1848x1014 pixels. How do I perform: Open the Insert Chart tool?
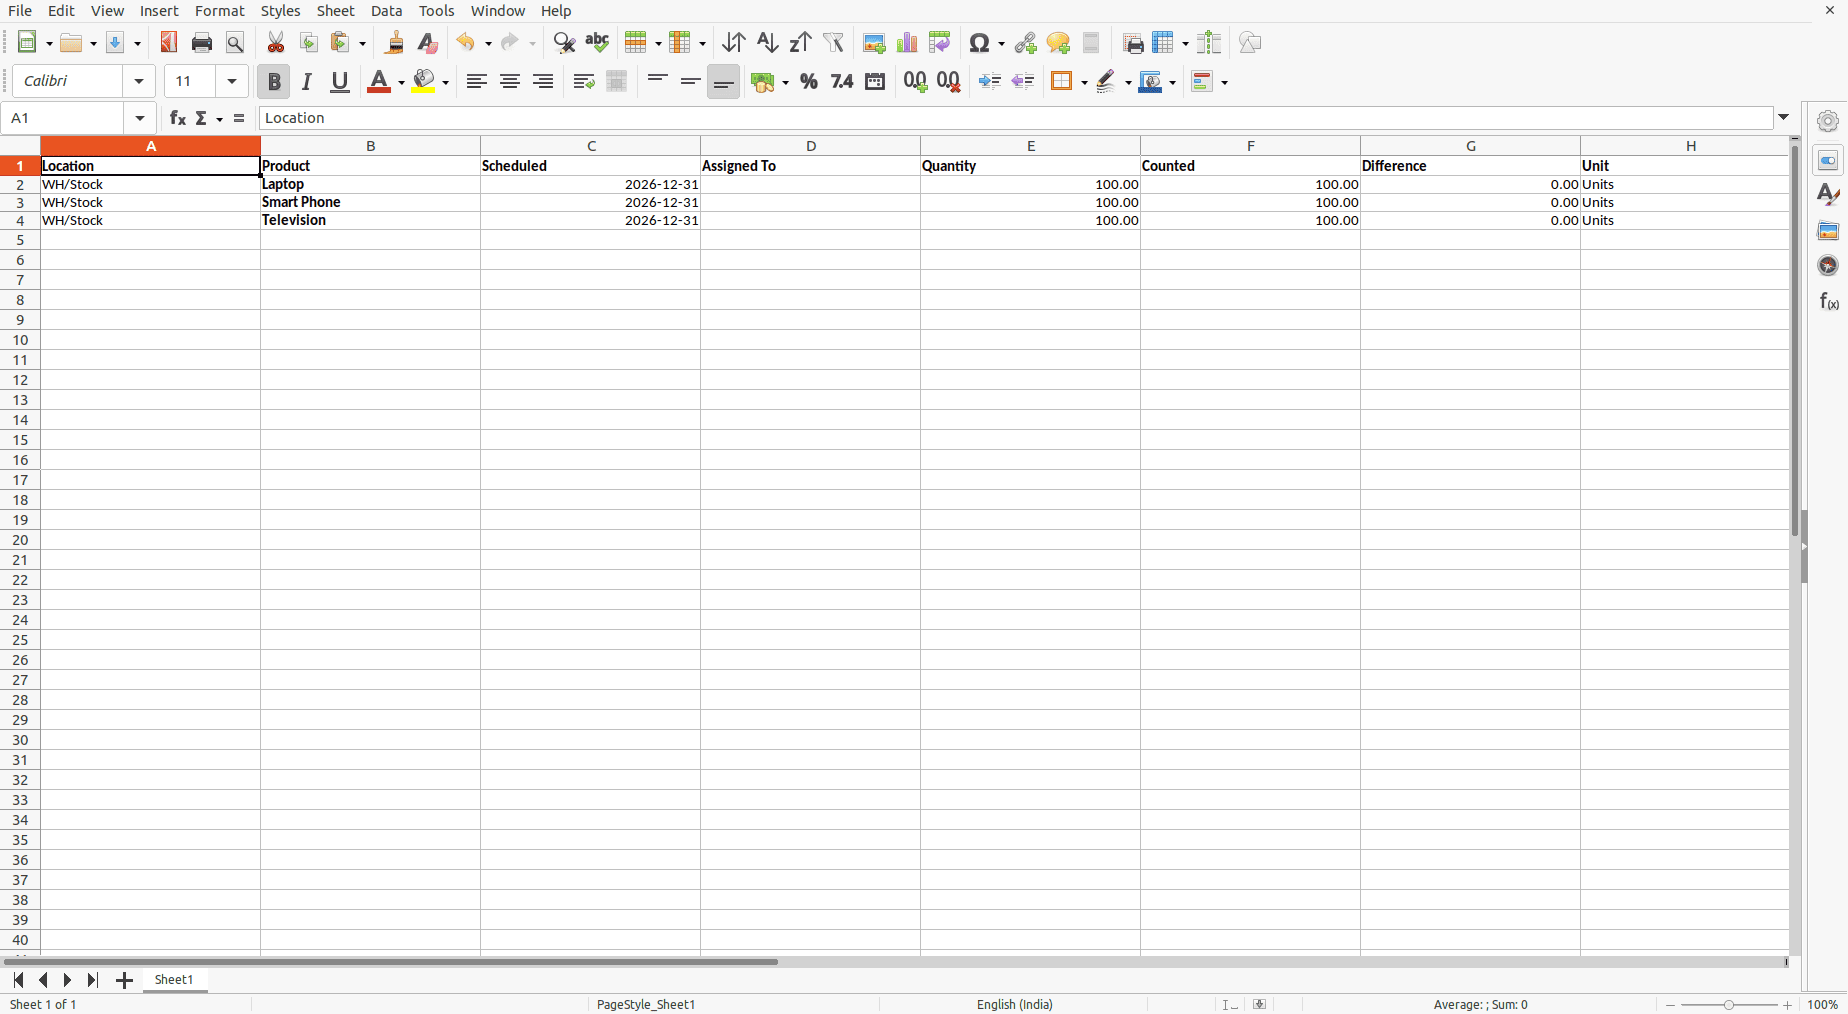(x=907, y=43)
